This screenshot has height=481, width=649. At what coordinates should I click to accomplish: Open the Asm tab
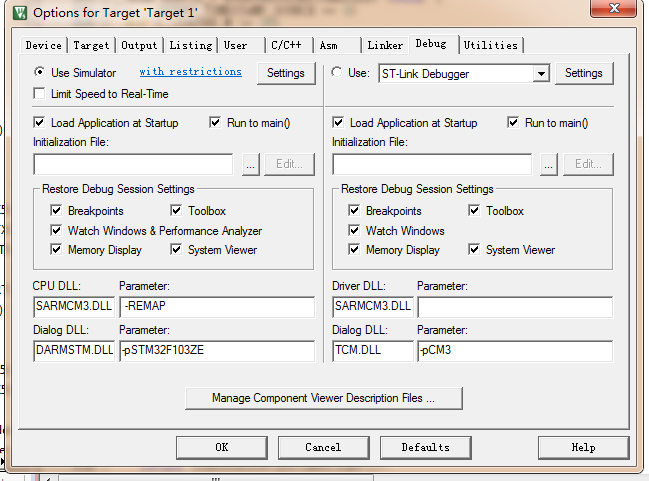pos(337,45)
